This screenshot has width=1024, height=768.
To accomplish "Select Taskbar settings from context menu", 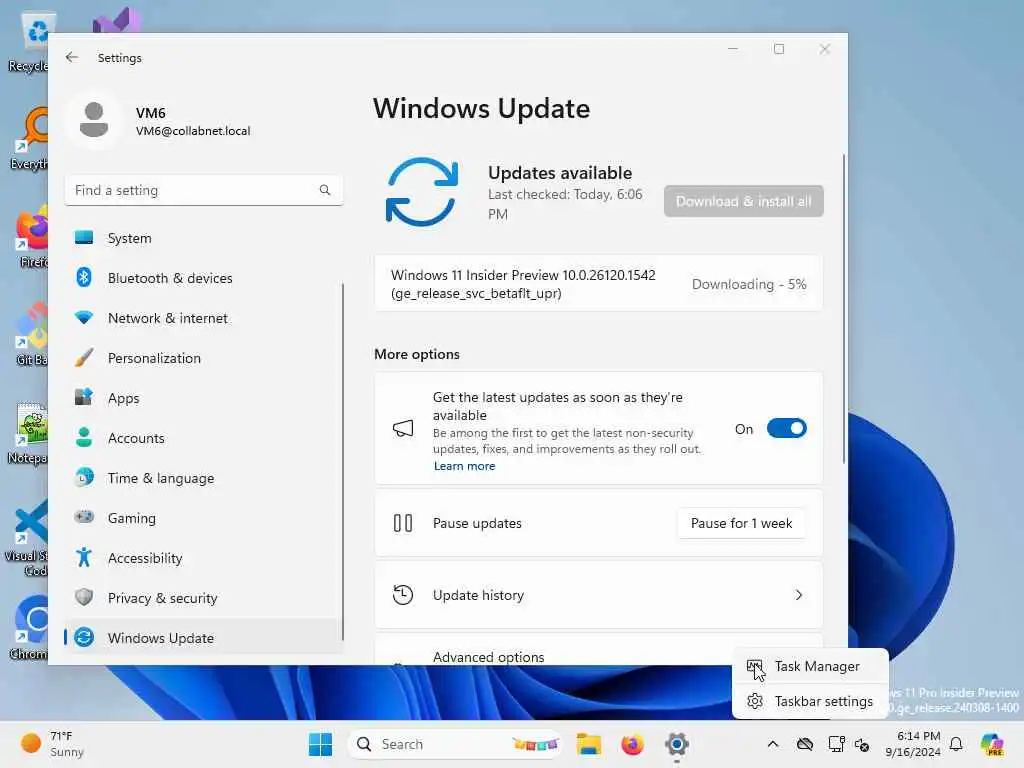I will pyautogui.click(x=810, y=701).
